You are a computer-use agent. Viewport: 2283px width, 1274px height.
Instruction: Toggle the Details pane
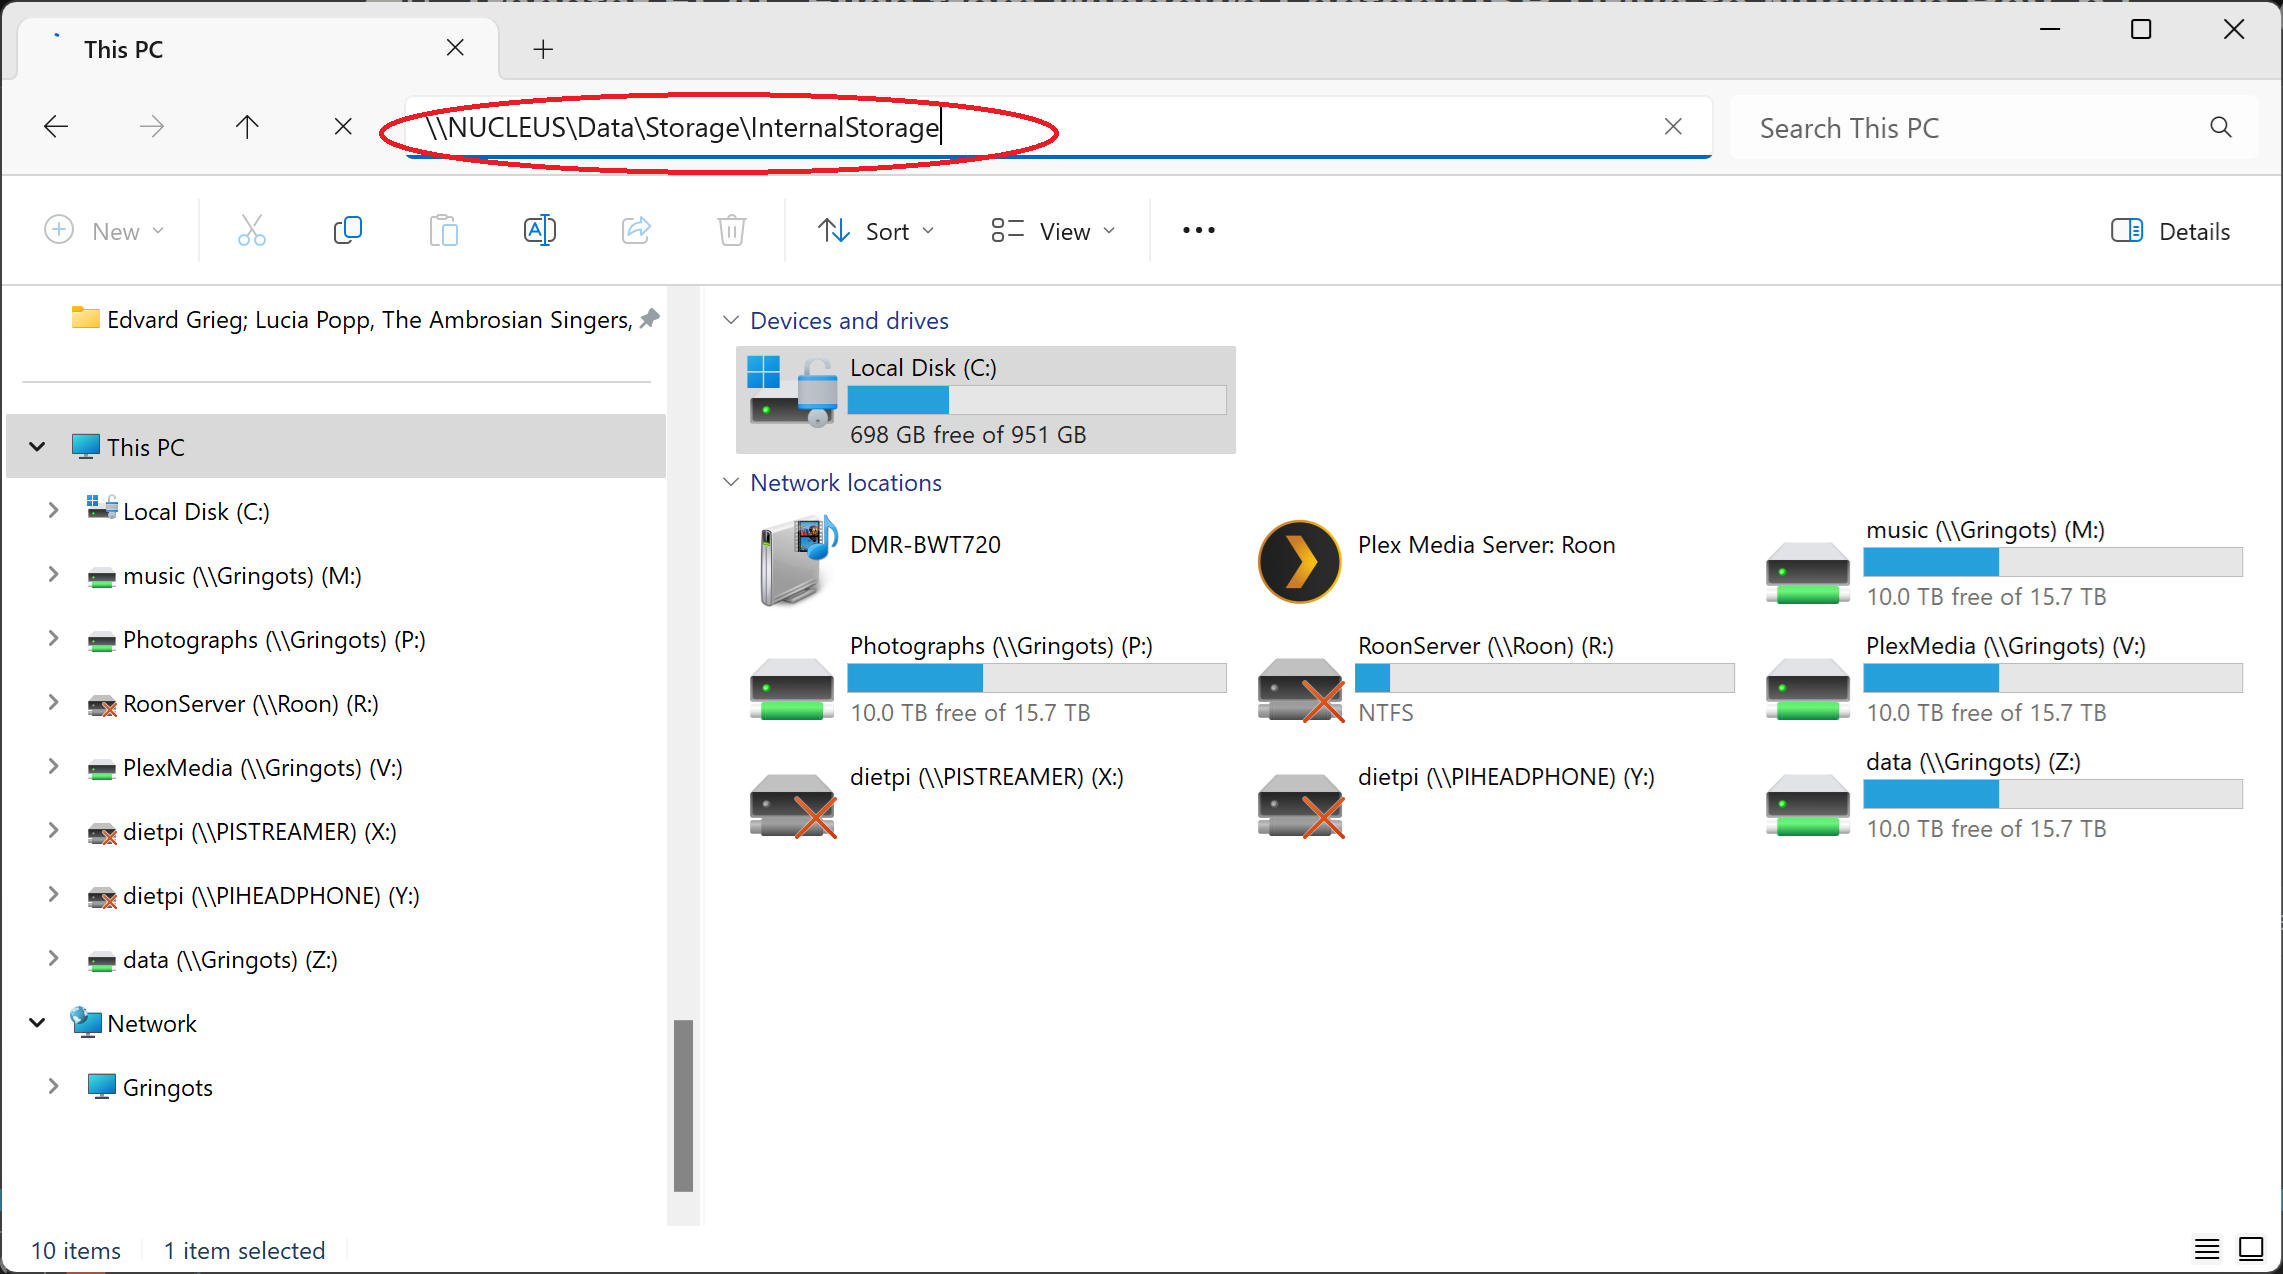(x=2170, y=231)
